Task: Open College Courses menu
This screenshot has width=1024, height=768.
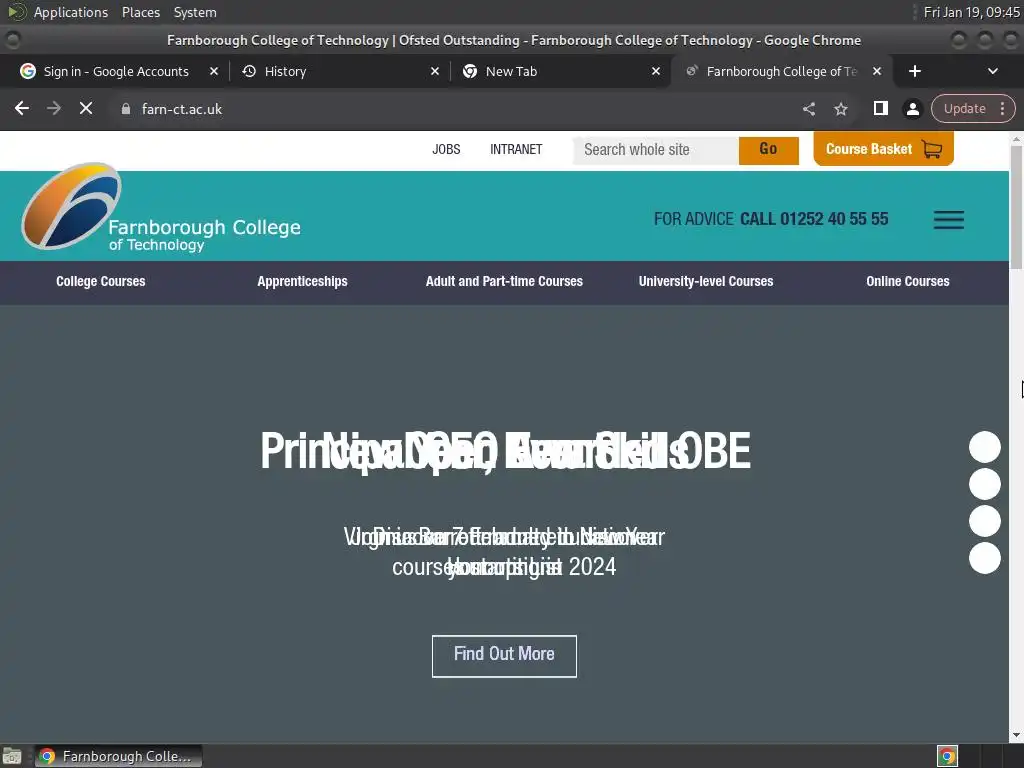Action: 101,281
